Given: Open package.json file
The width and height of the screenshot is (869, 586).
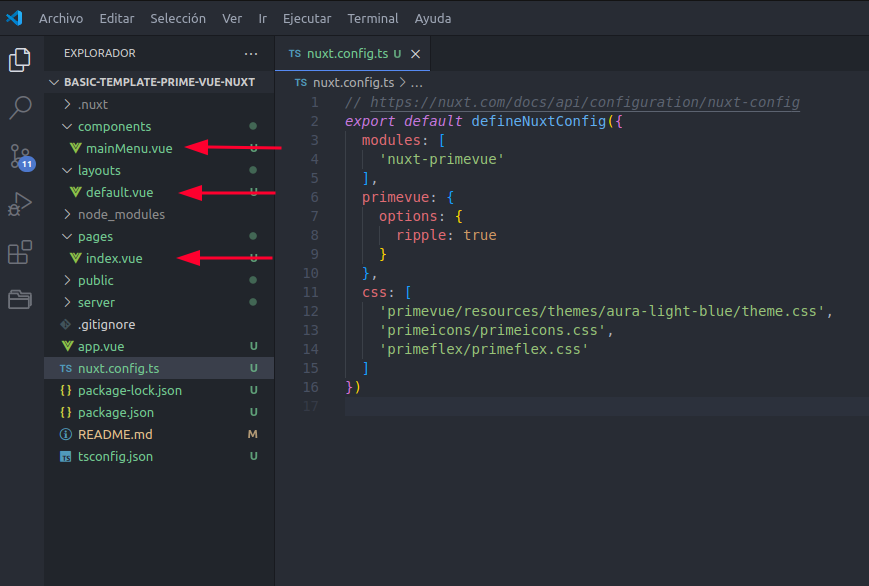Looking at the screenshot, I should click(159, 412).
